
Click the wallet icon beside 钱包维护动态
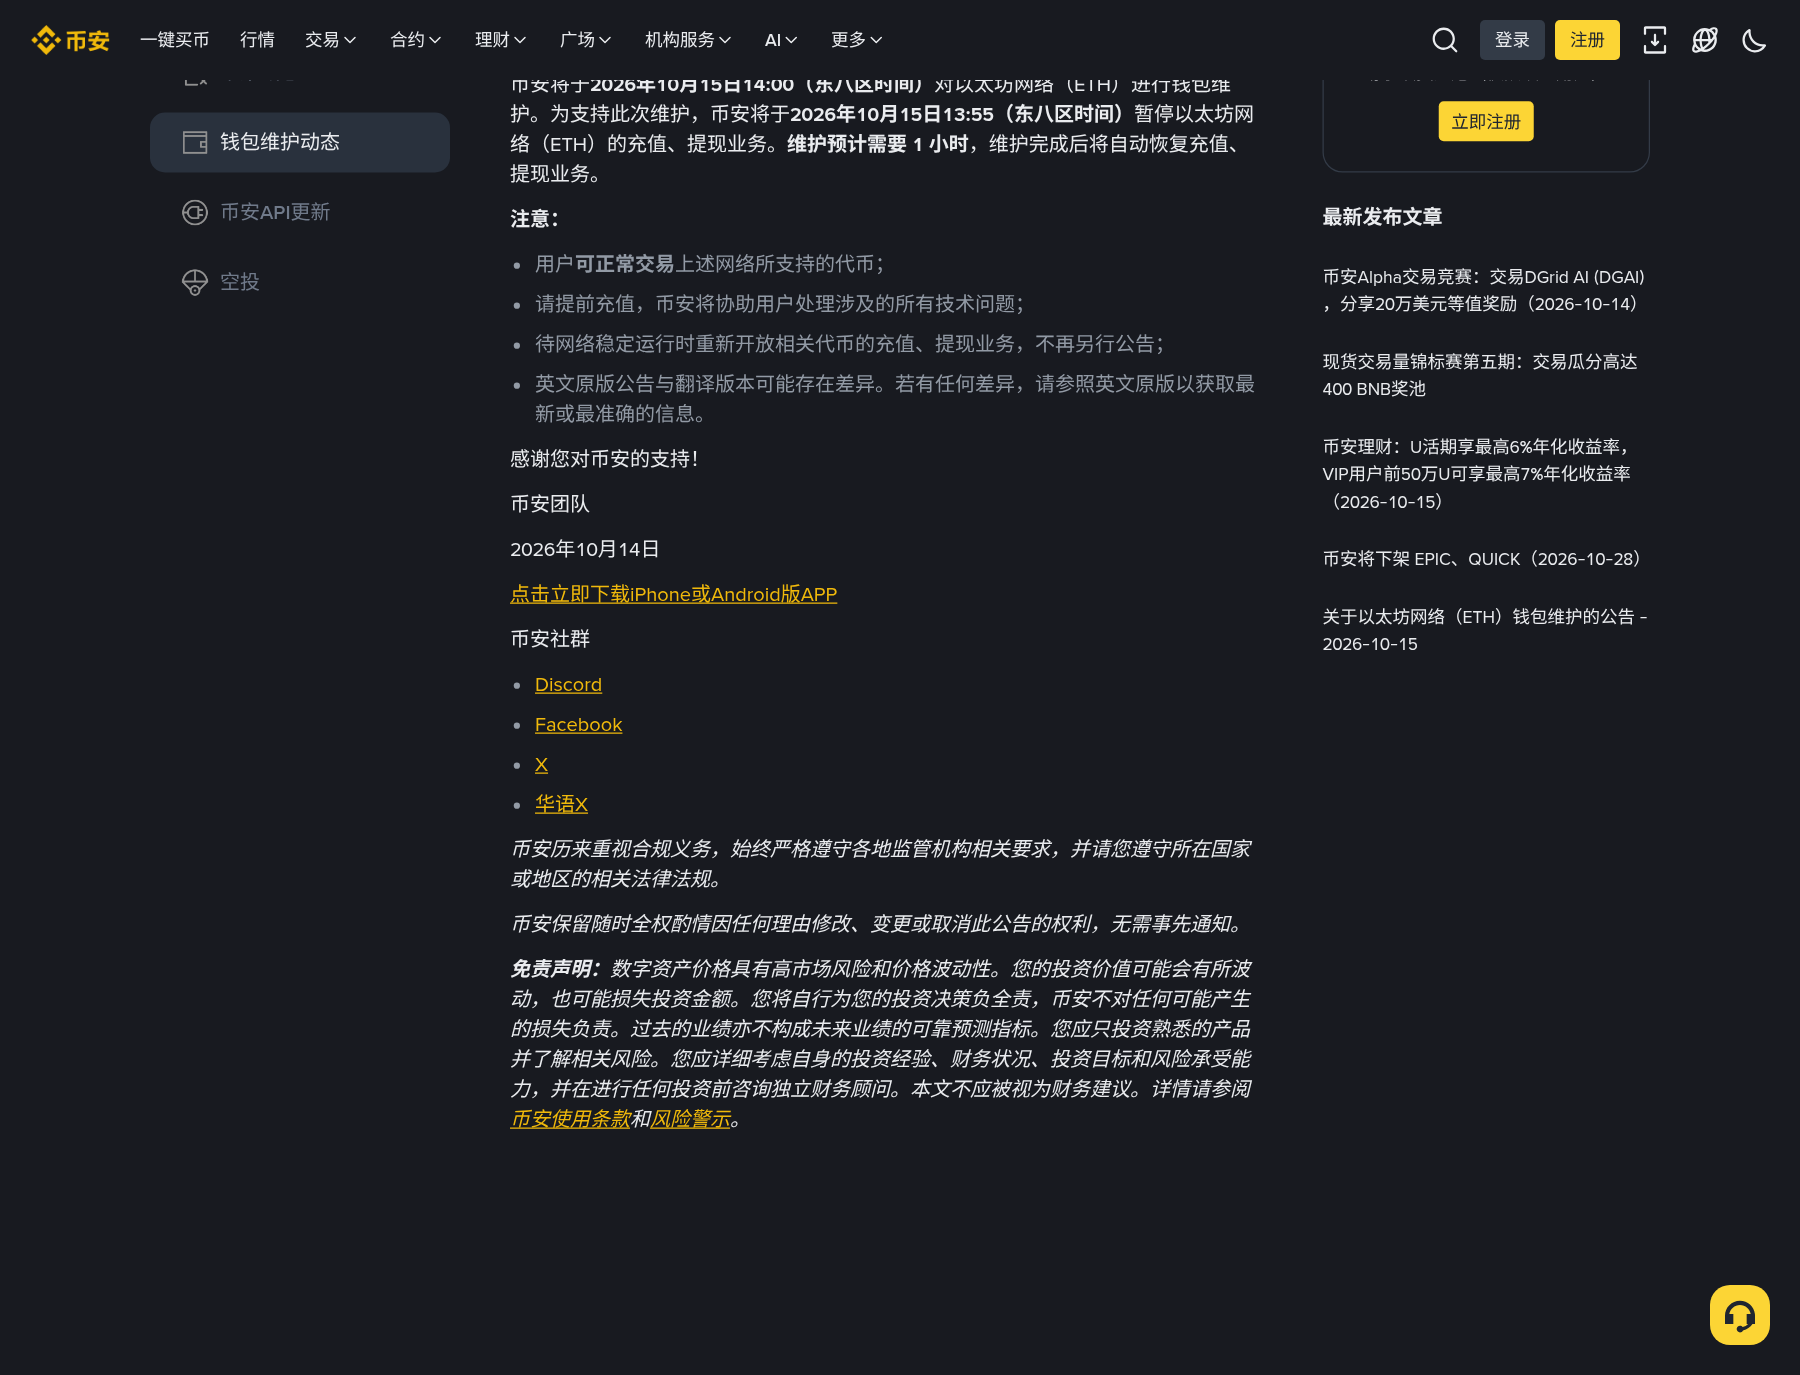pyautogui.click(x=195, y=142)
